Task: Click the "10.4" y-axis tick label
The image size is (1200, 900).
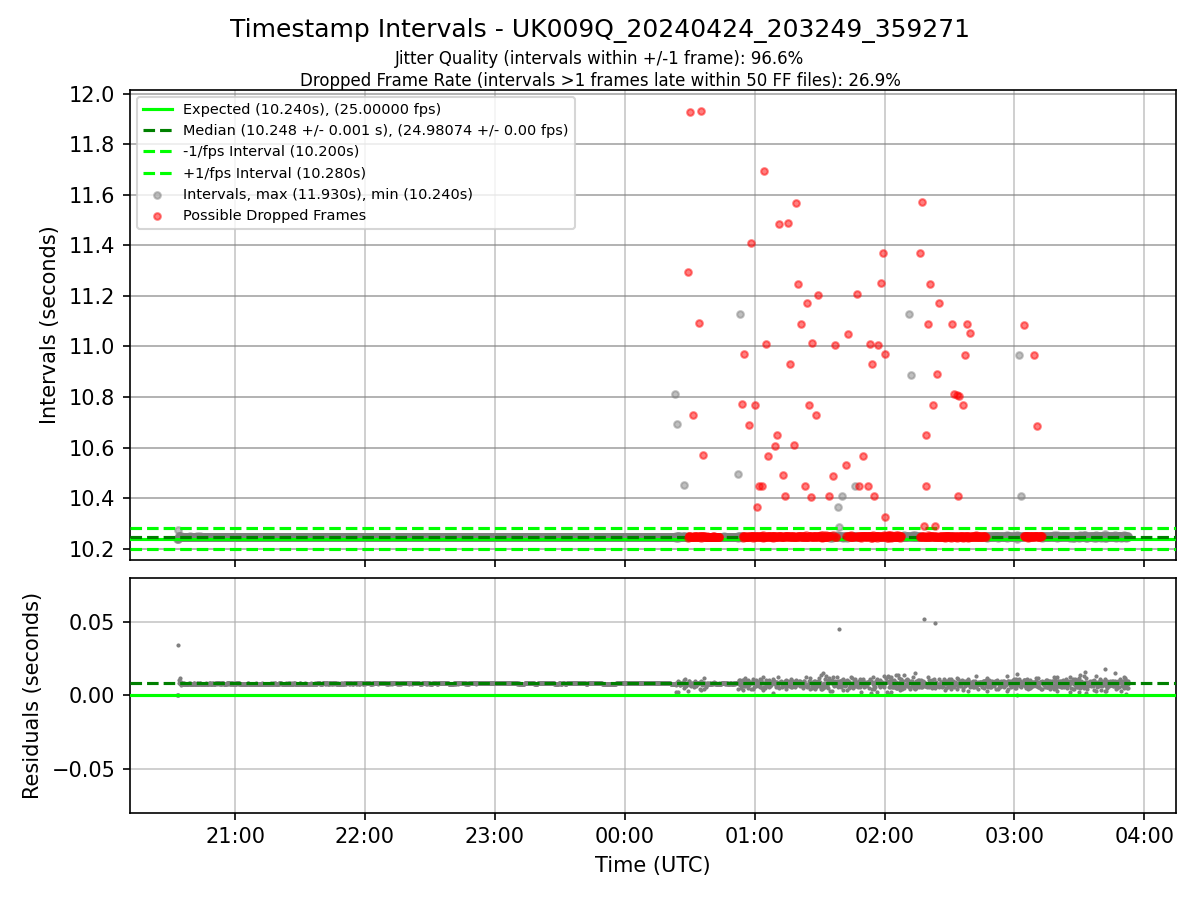Action: click(x=94, y=499)
